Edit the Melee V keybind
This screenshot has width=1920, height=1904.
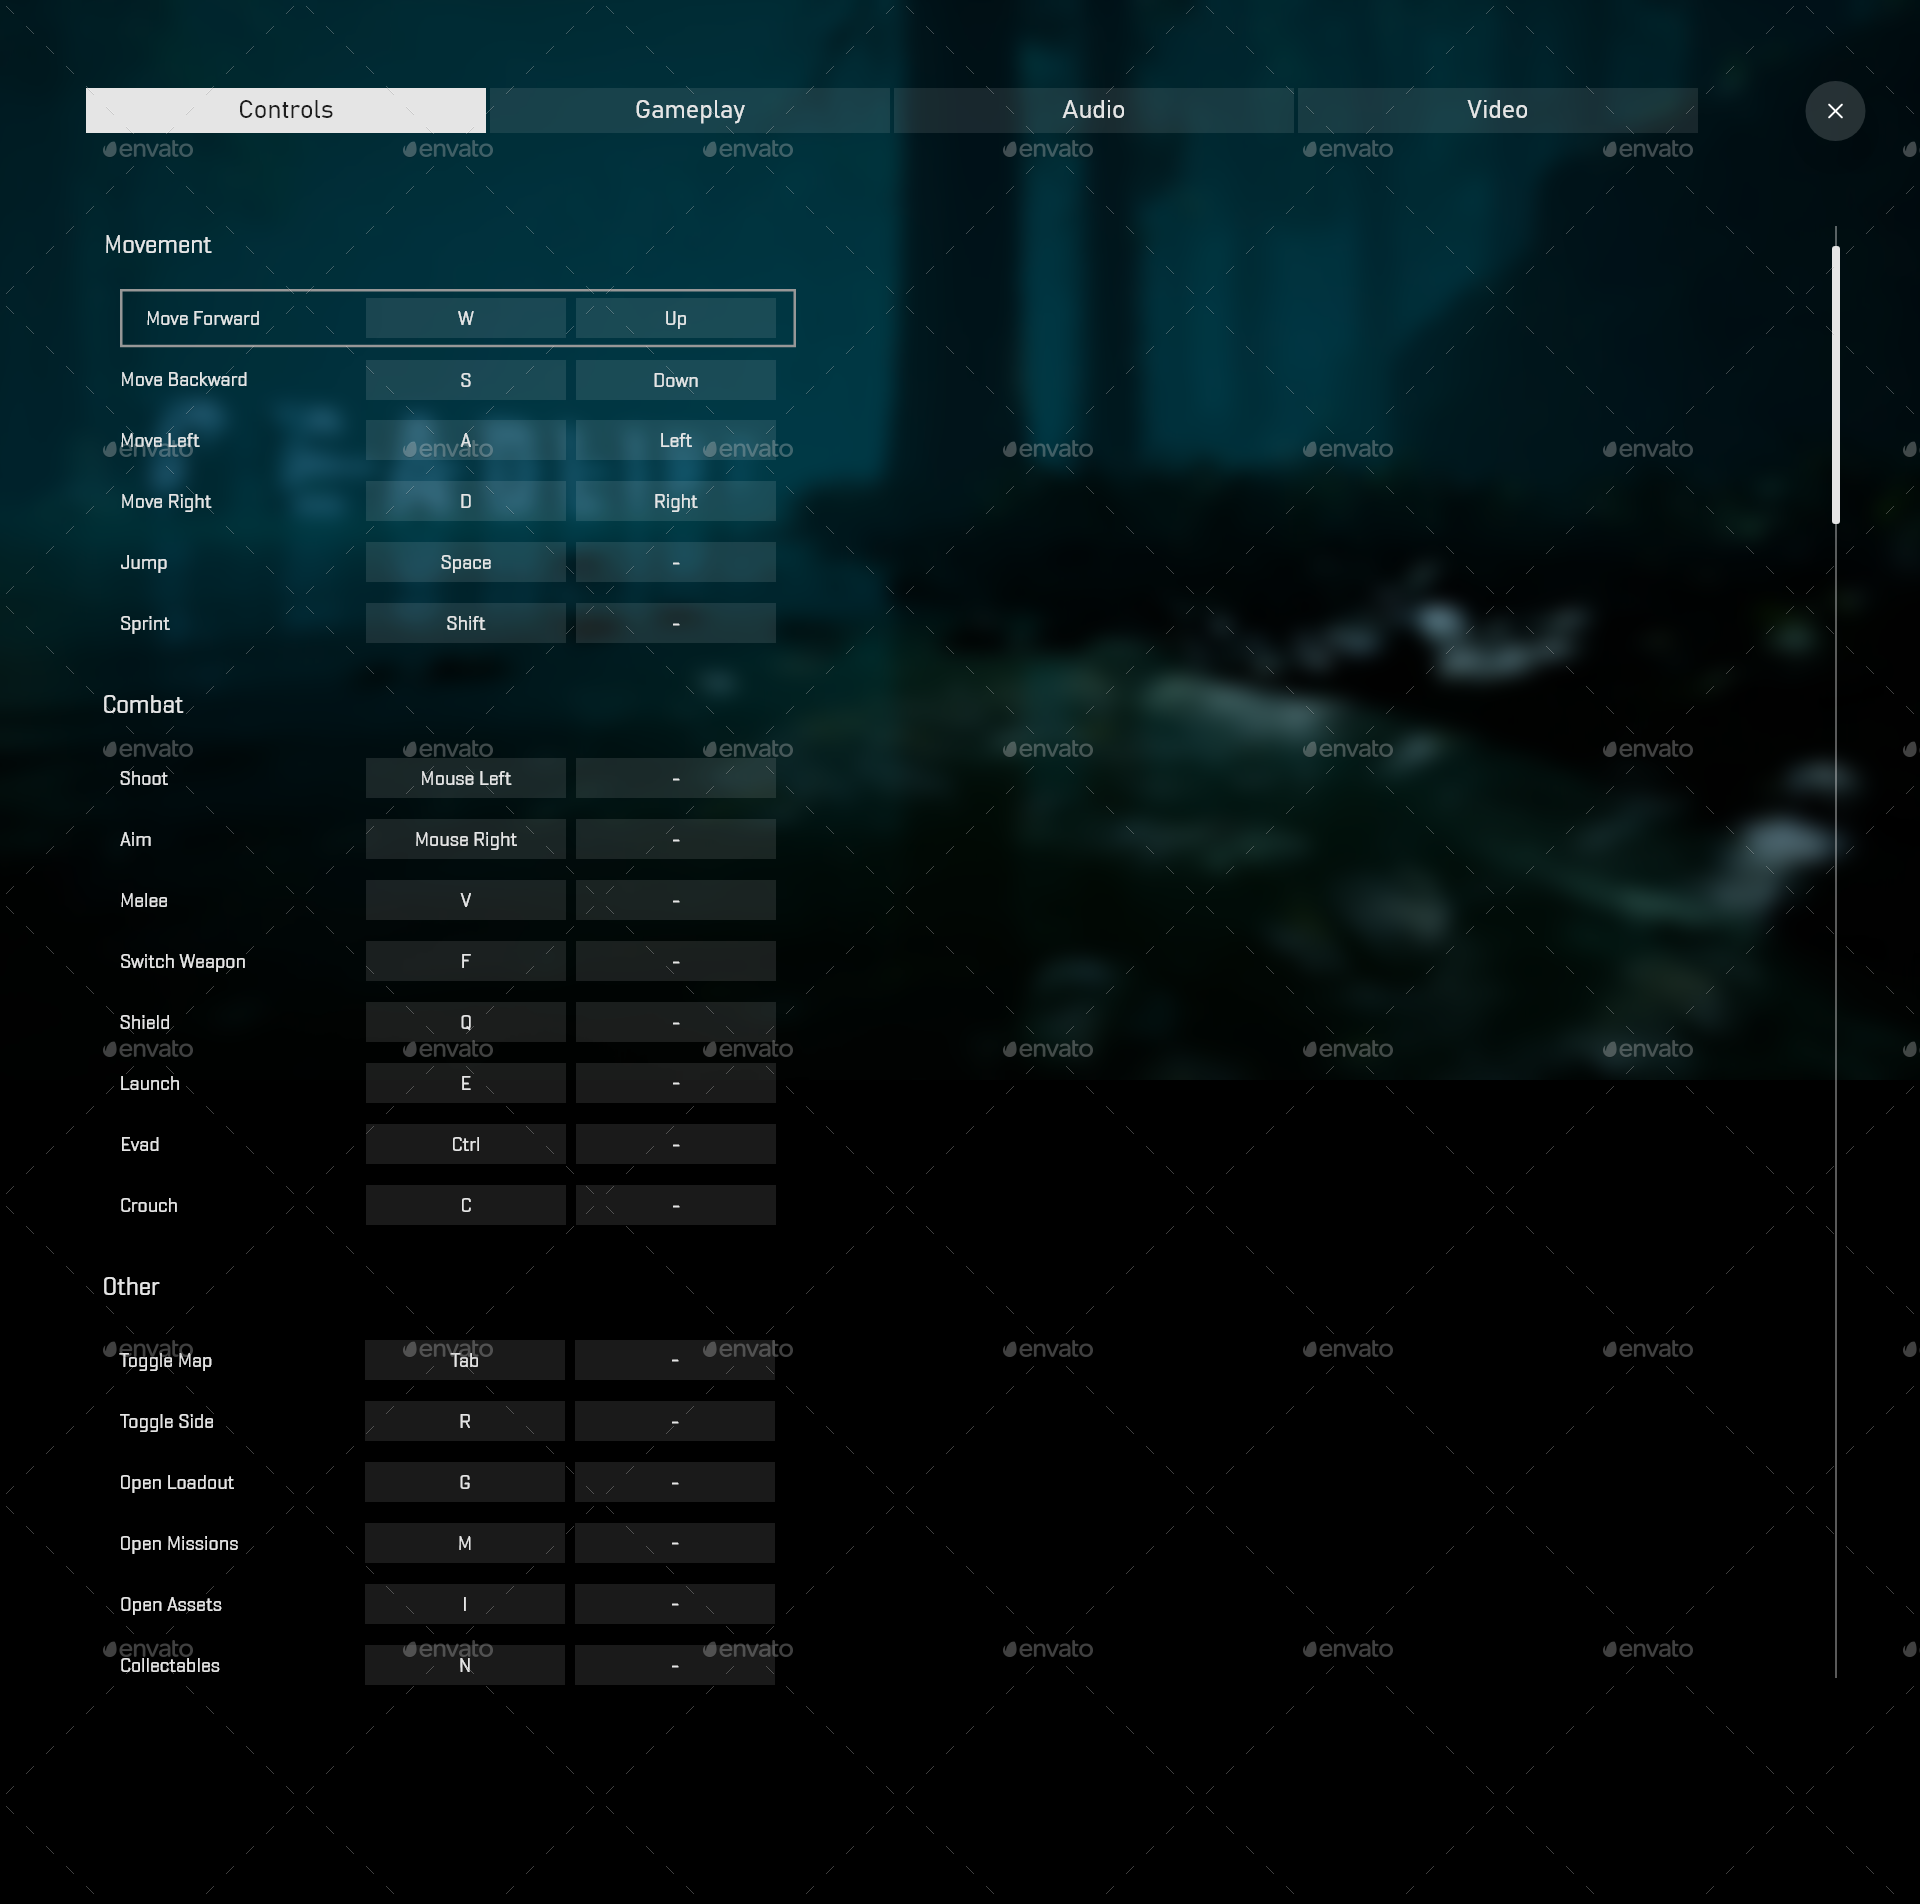click(x=465, y=900)
